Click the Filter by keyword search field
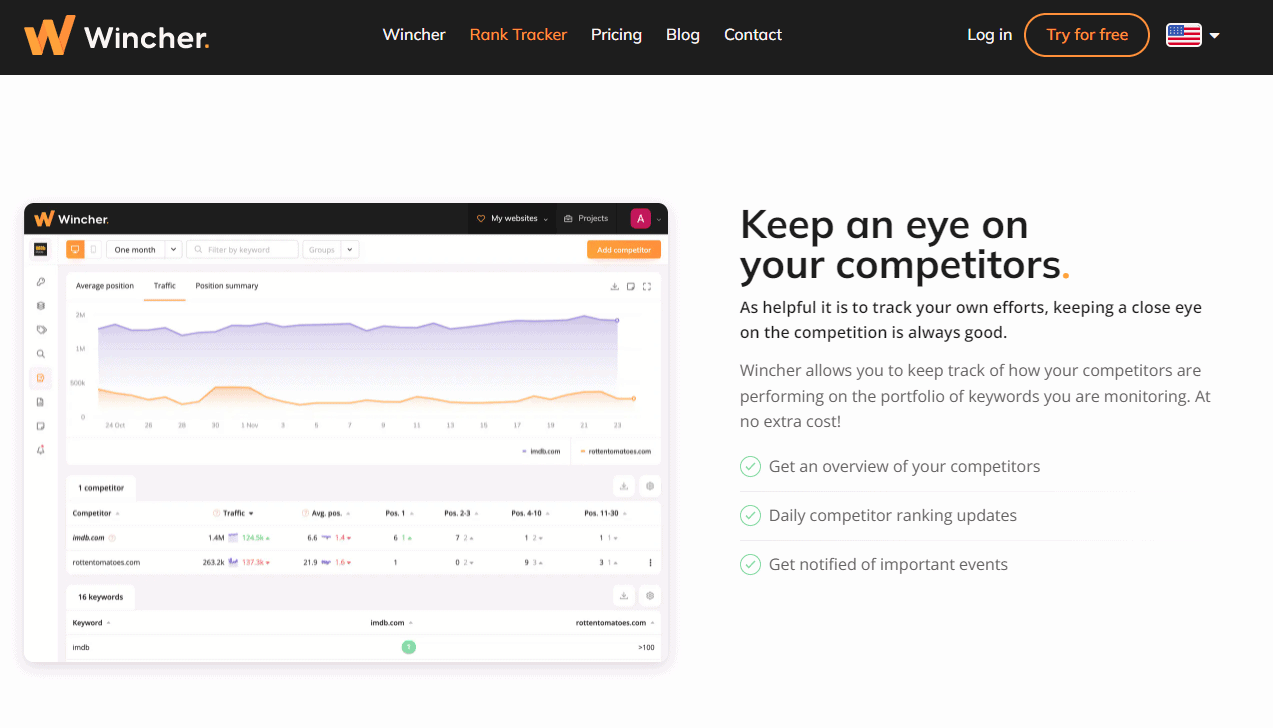Screen dimensions: 1273x728 click(242, 250)
